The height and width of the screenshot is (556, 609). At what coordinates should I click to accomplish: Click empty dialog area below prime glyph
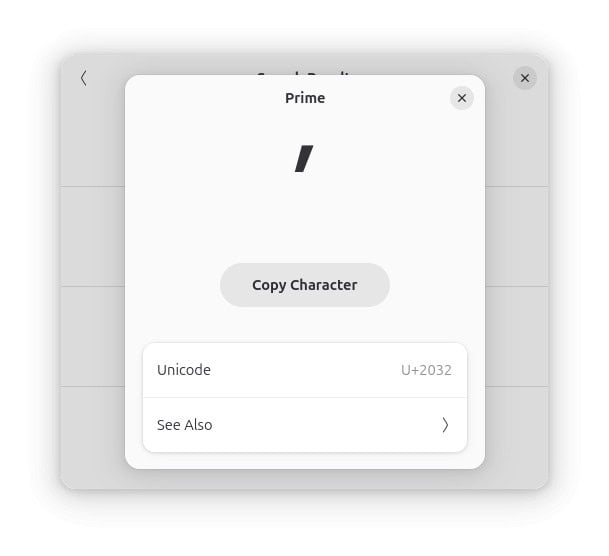[x=304, y=217]
